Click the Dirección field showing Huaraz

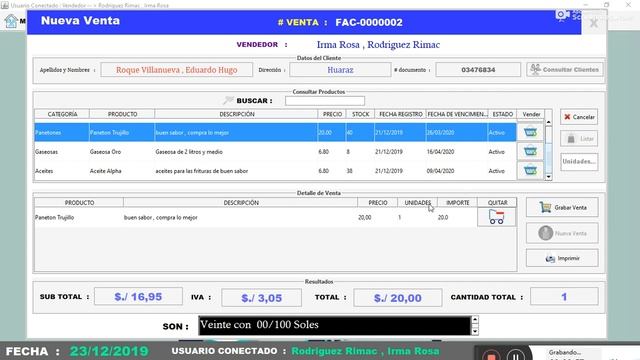(x=340, y=70)
